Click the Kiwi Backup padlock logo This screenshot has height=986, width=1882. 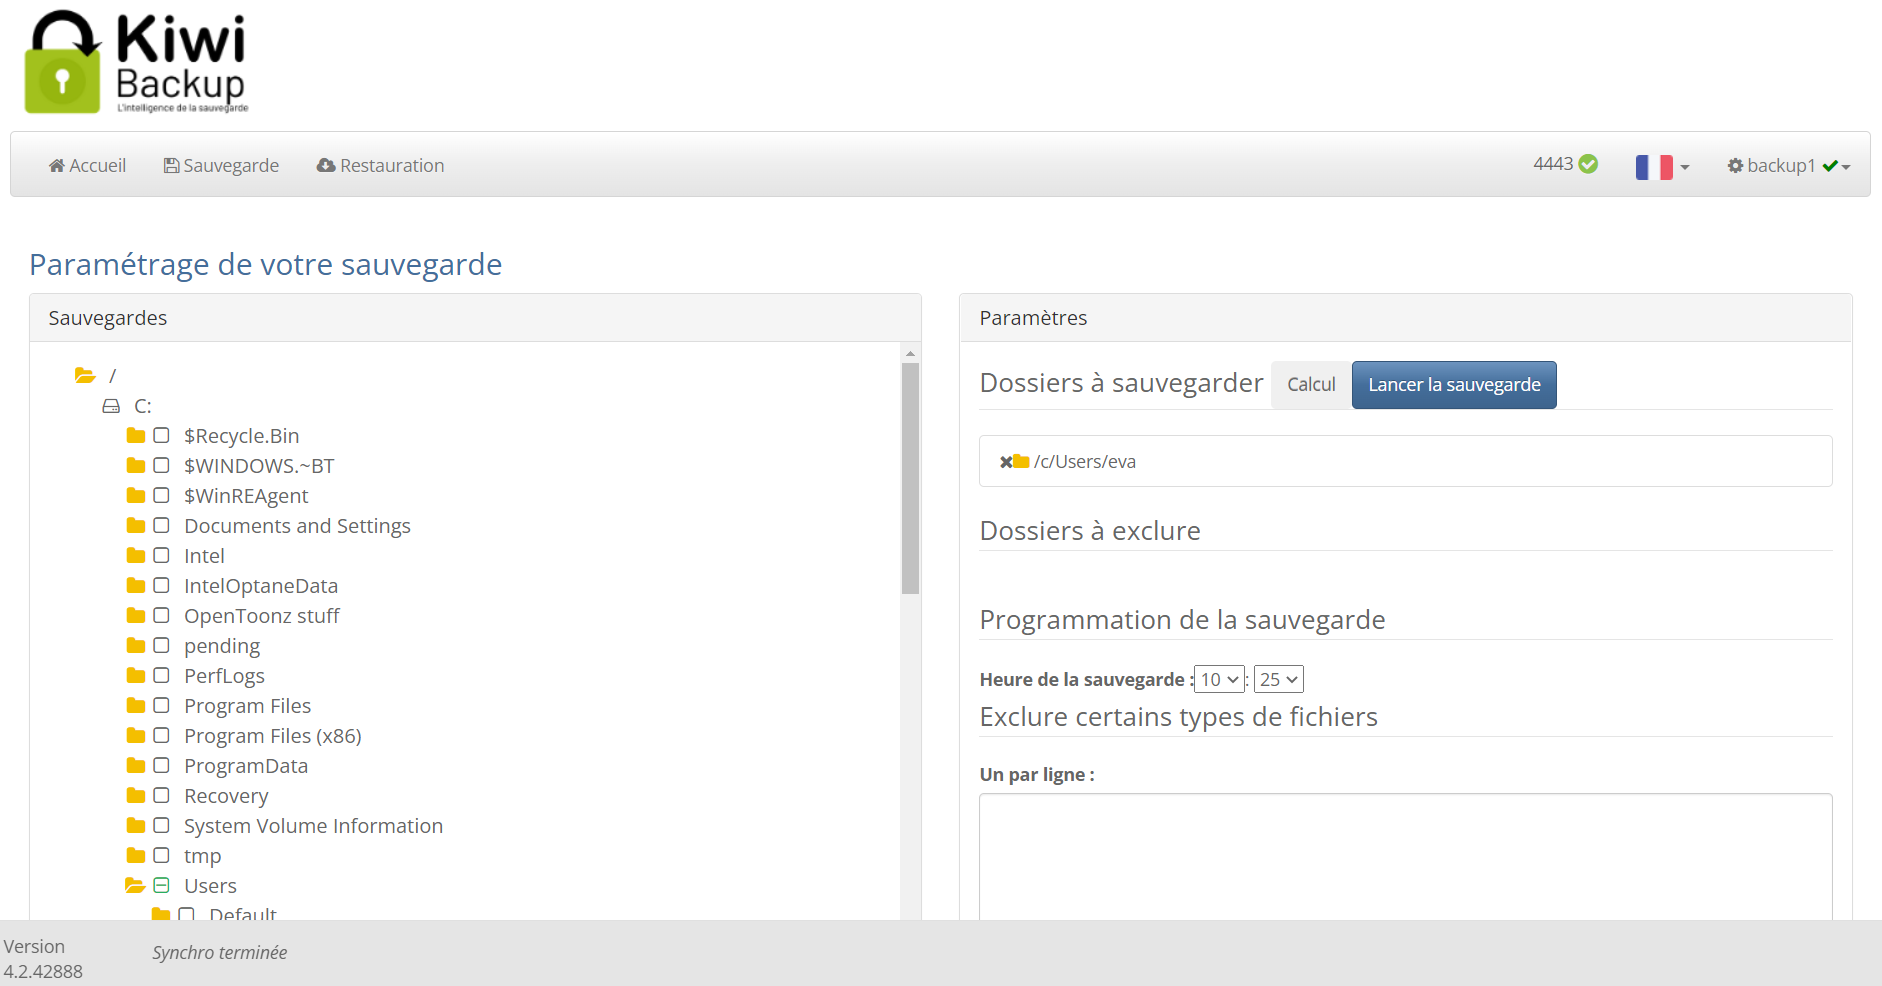(62, 62)
